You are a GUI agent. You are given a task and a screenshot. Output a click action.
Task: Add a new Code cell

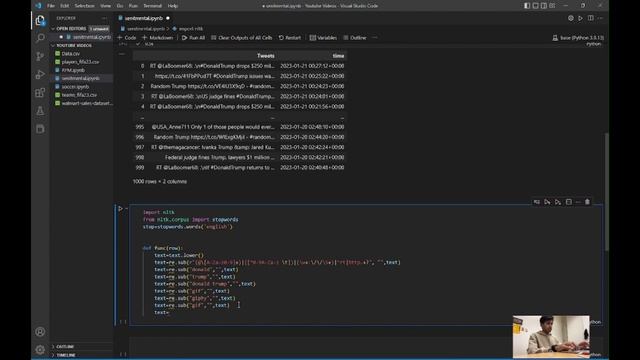(127, 38)
